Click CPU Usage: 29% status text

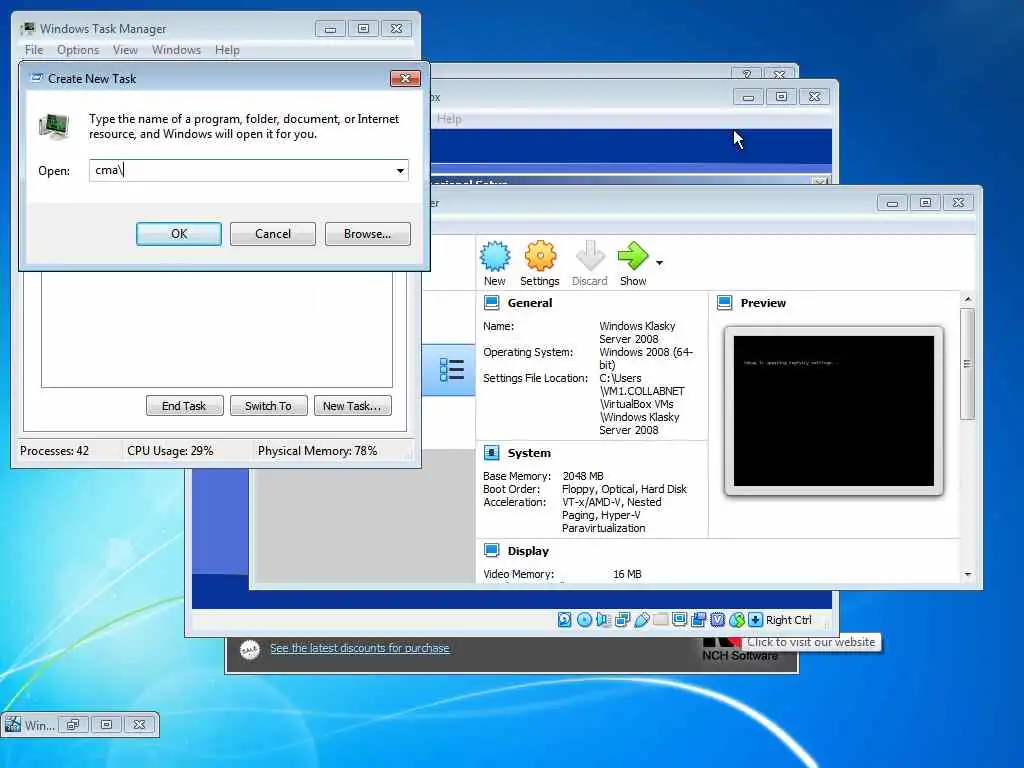[170, 451]
